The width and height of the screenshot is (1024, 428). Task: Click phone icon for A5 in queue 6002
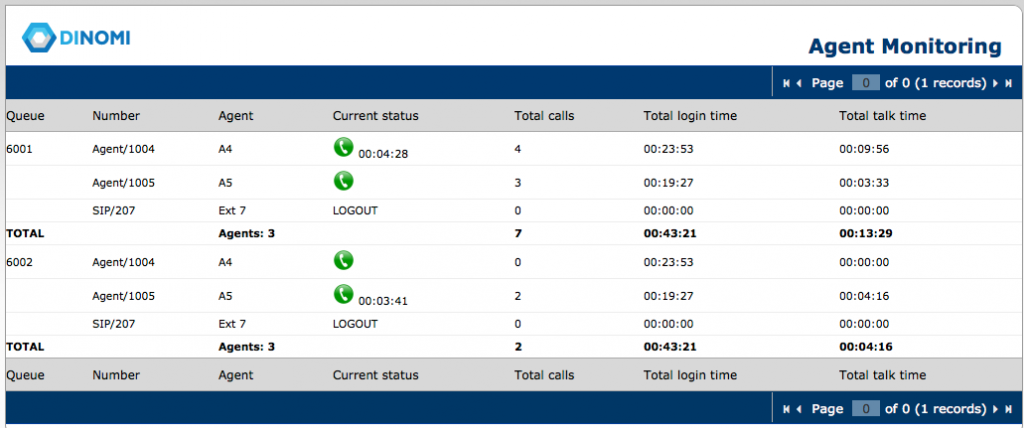tap(343, 293)
